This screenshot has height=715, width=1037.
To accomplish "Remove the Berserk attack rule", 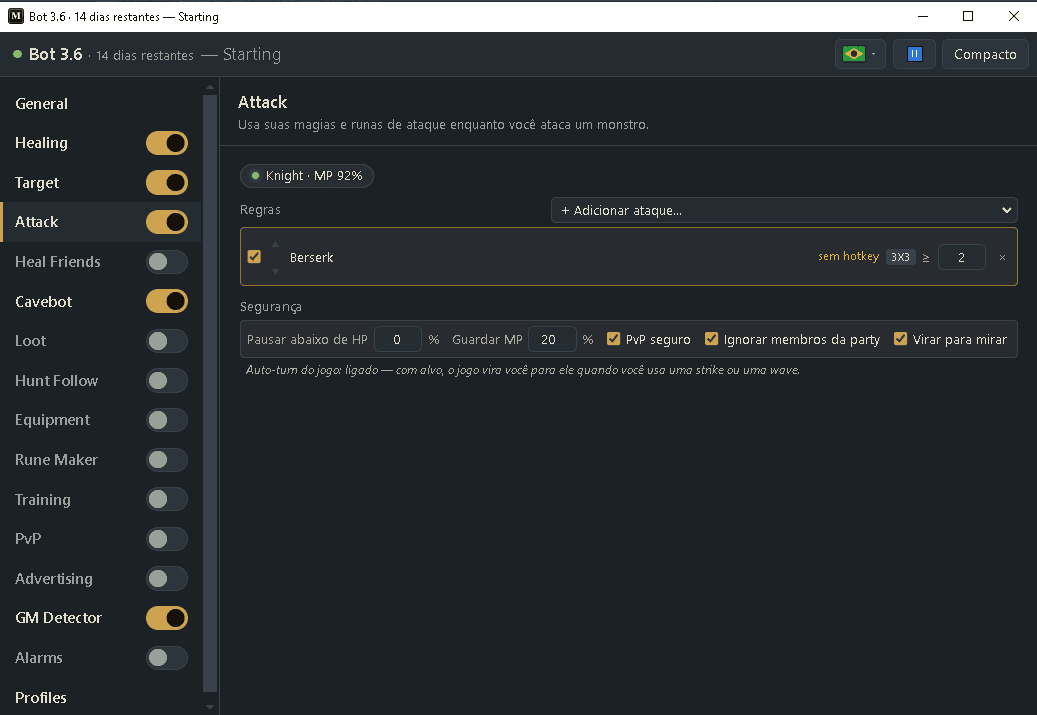I will (1002, 257).
